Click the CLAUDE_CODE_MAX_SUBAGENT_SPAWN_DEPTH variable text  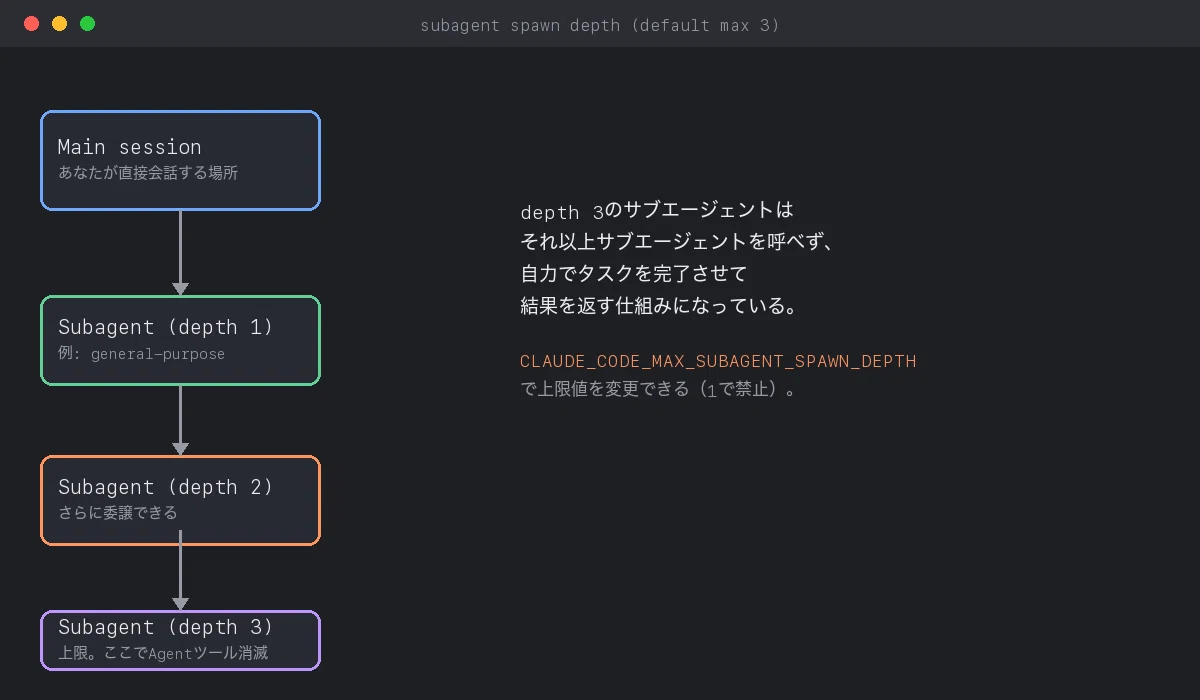coord(718,361)
